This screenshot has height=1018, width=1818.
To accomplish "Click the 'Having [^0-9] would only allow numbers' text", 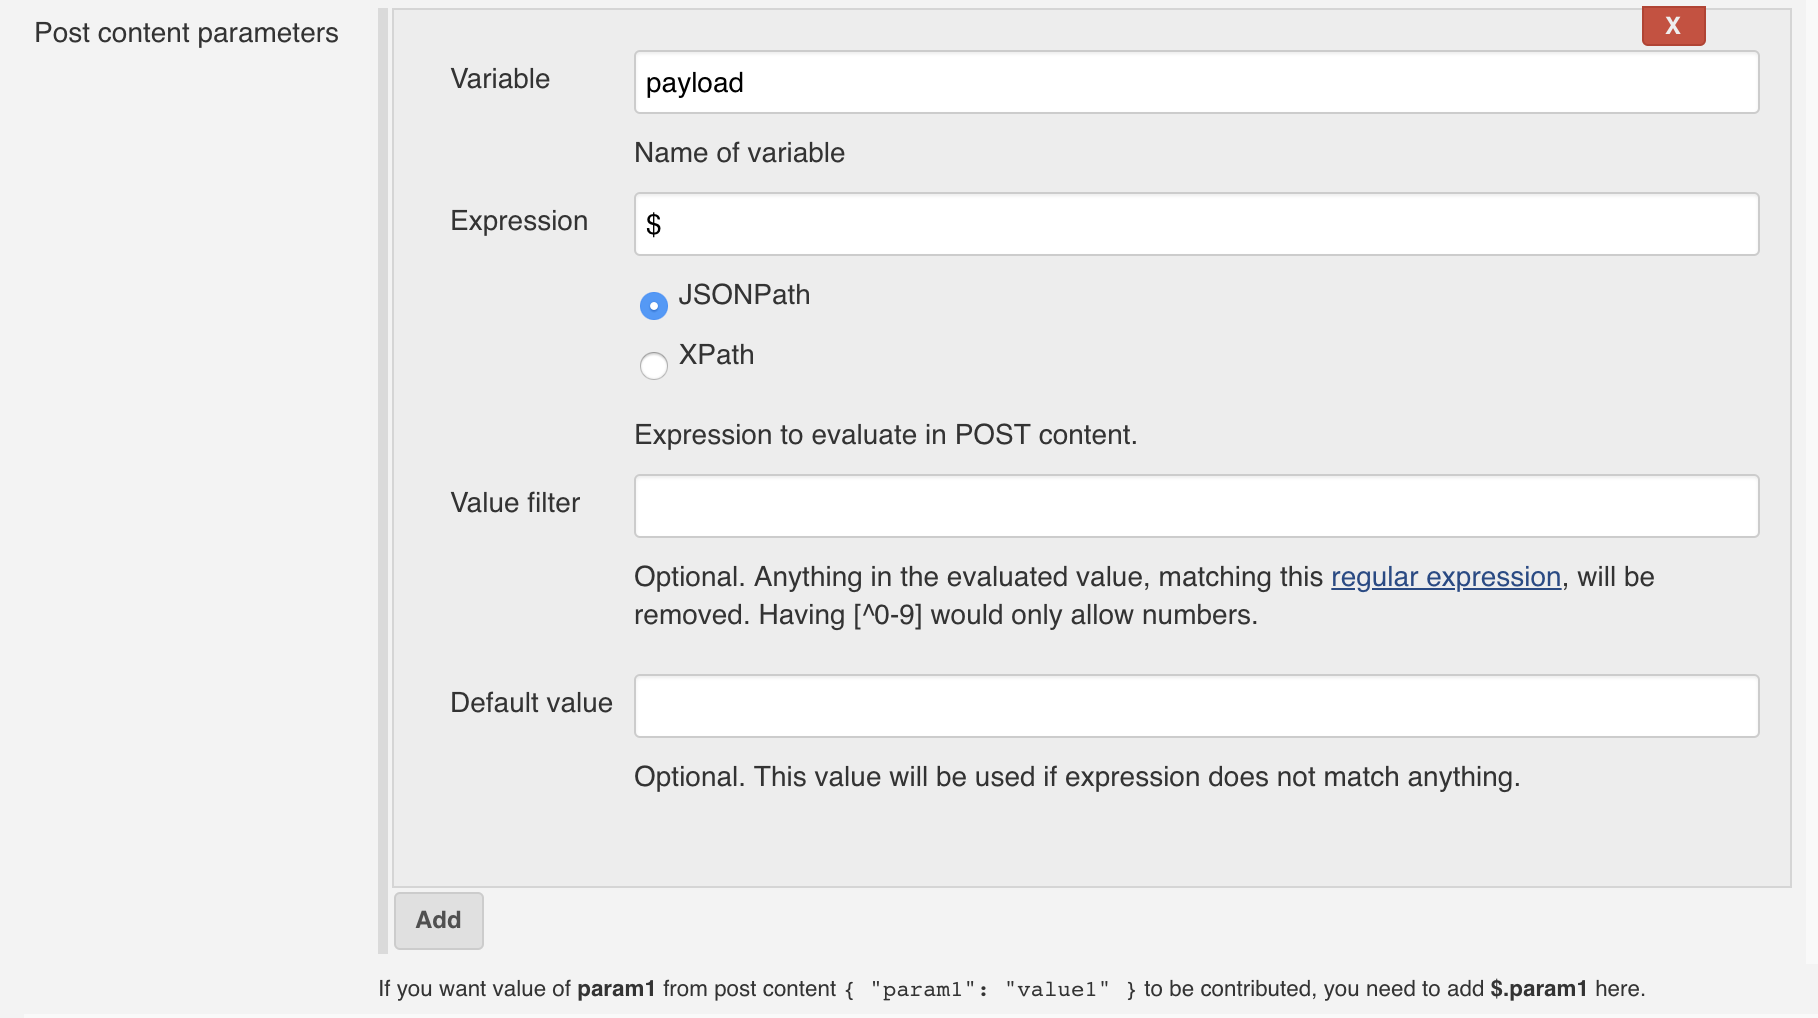I will 1006,615.
